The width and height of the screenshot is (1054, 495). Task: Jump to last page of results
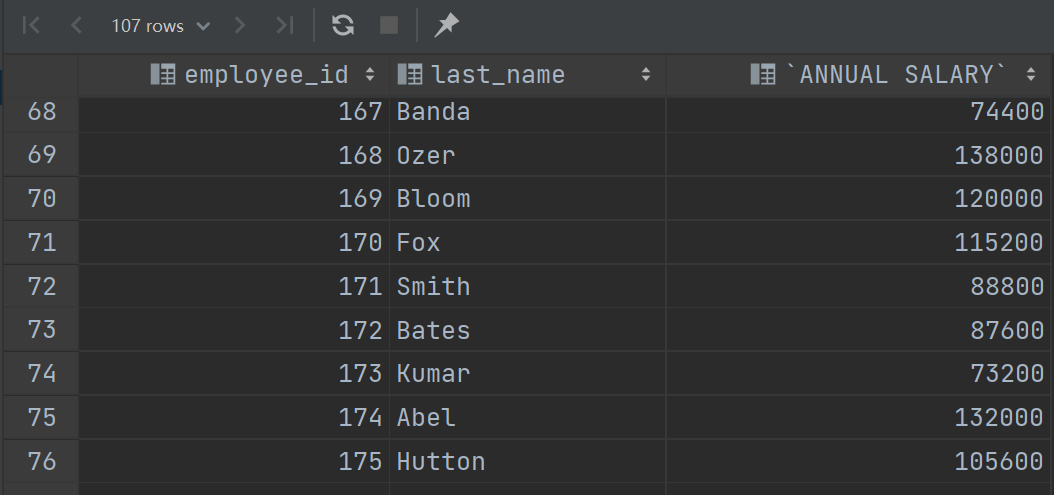[x=284, y=26]
